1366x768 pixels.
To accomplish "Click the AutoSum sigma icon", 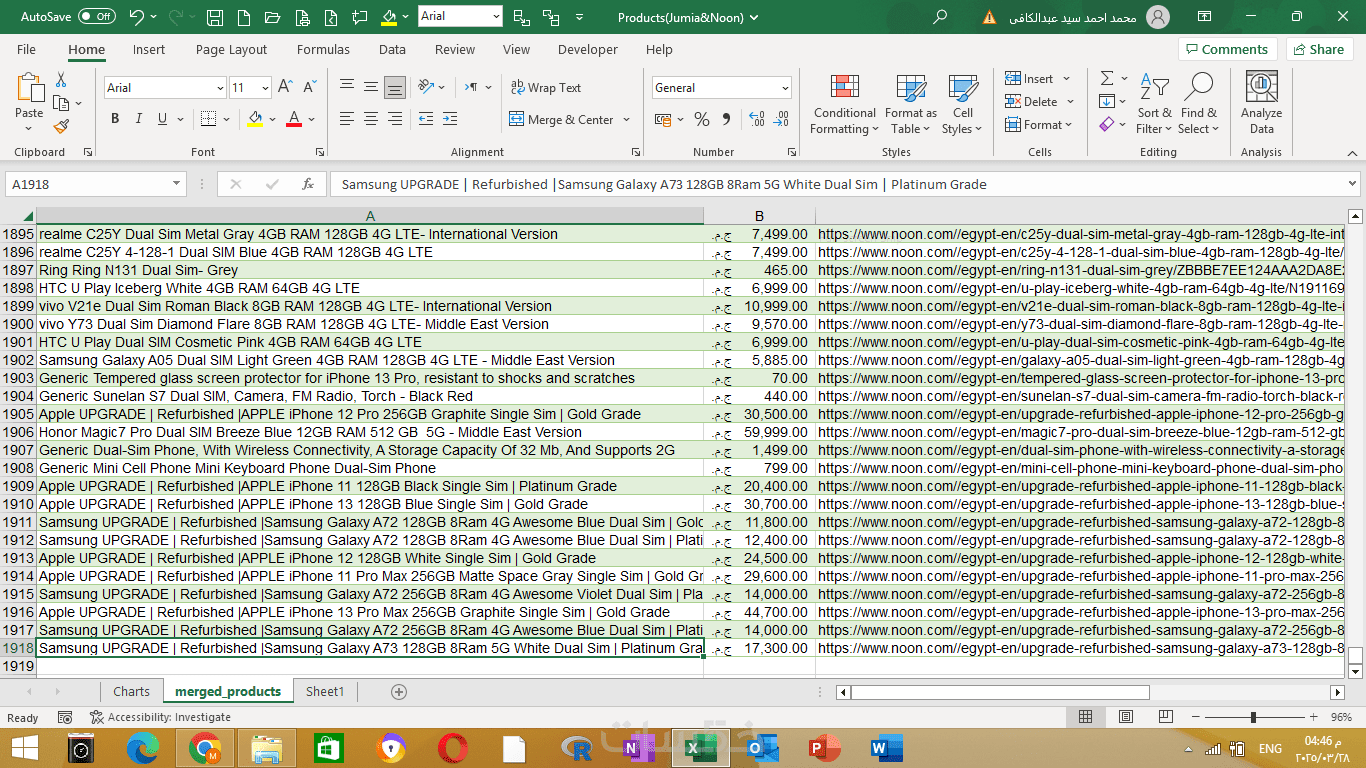I will pos(1107,78).
